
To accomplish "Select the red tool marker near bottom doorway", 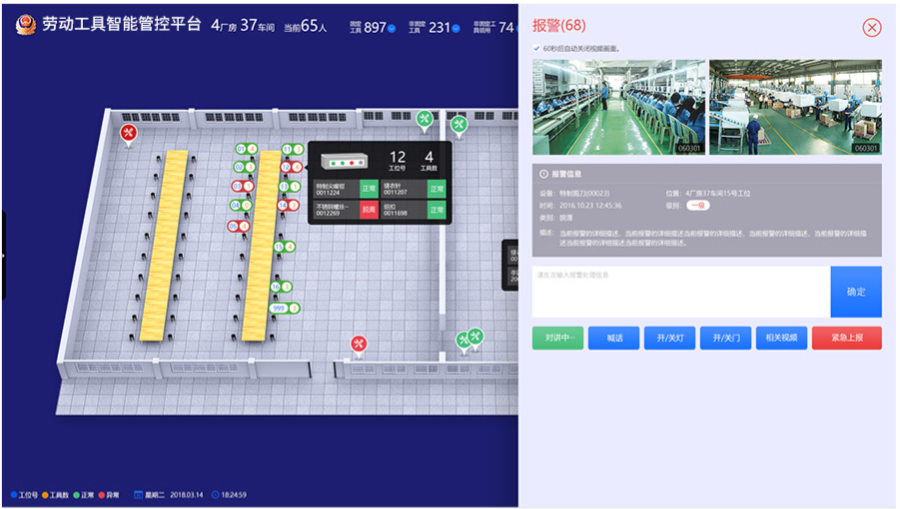I will [359, 344].
